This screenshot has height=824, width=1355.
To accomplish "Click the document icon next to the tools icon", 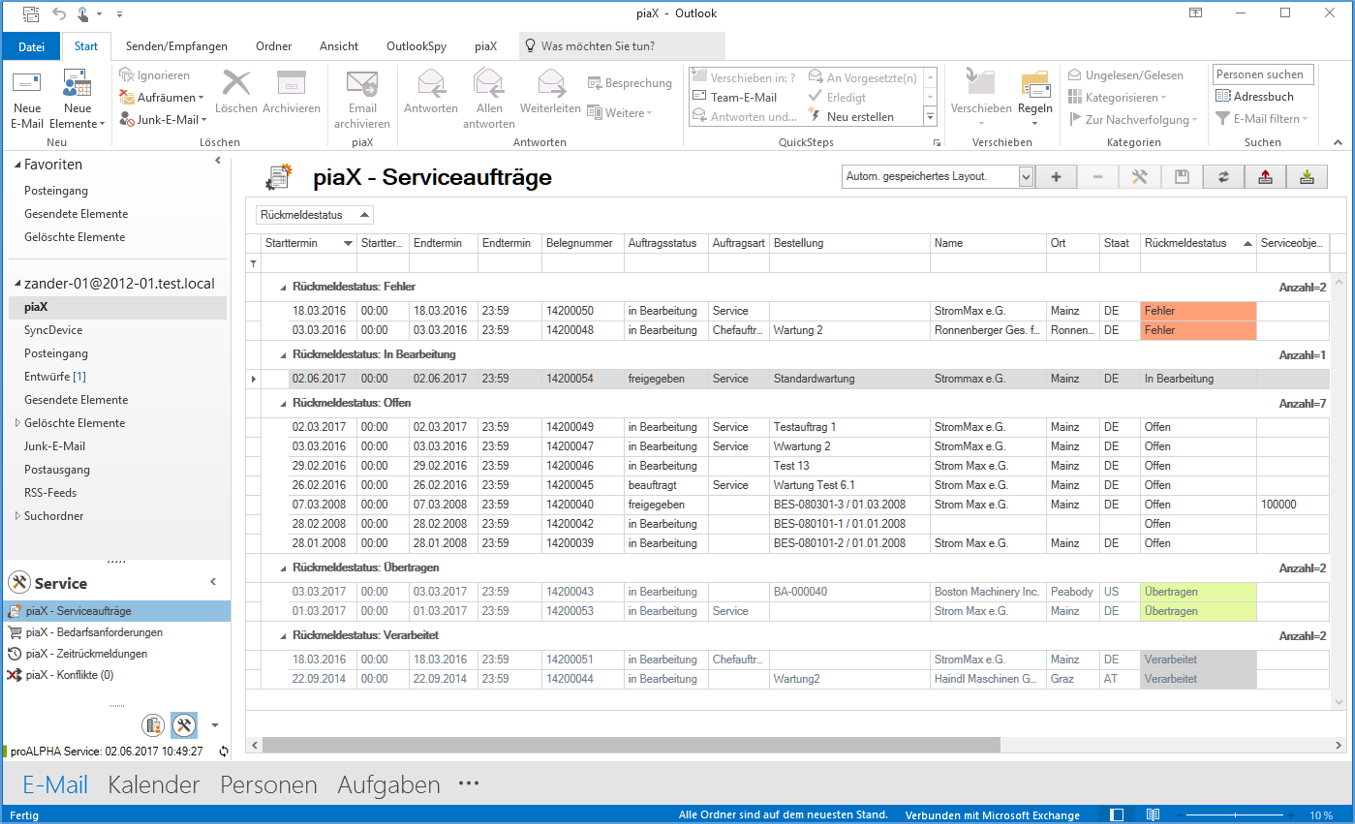I will [x=153, y=725].
